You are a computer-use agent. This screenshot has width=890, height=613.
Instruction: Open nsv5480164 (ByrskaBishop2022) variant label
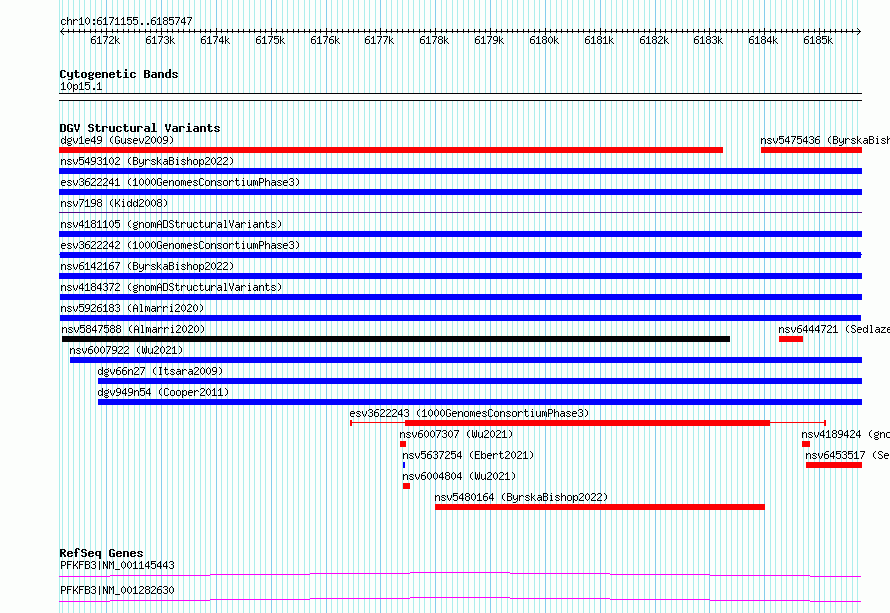[x=521, y=497]
